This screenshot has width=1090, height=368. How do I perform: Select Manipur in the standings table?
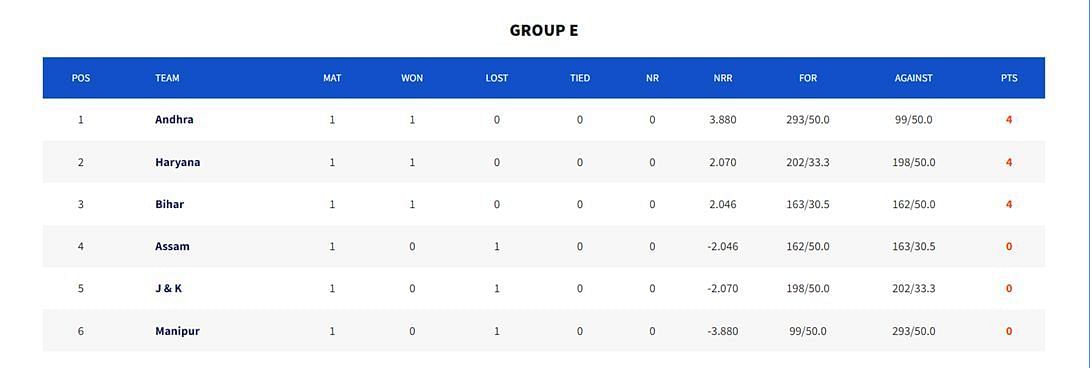(x=177, y=331)
